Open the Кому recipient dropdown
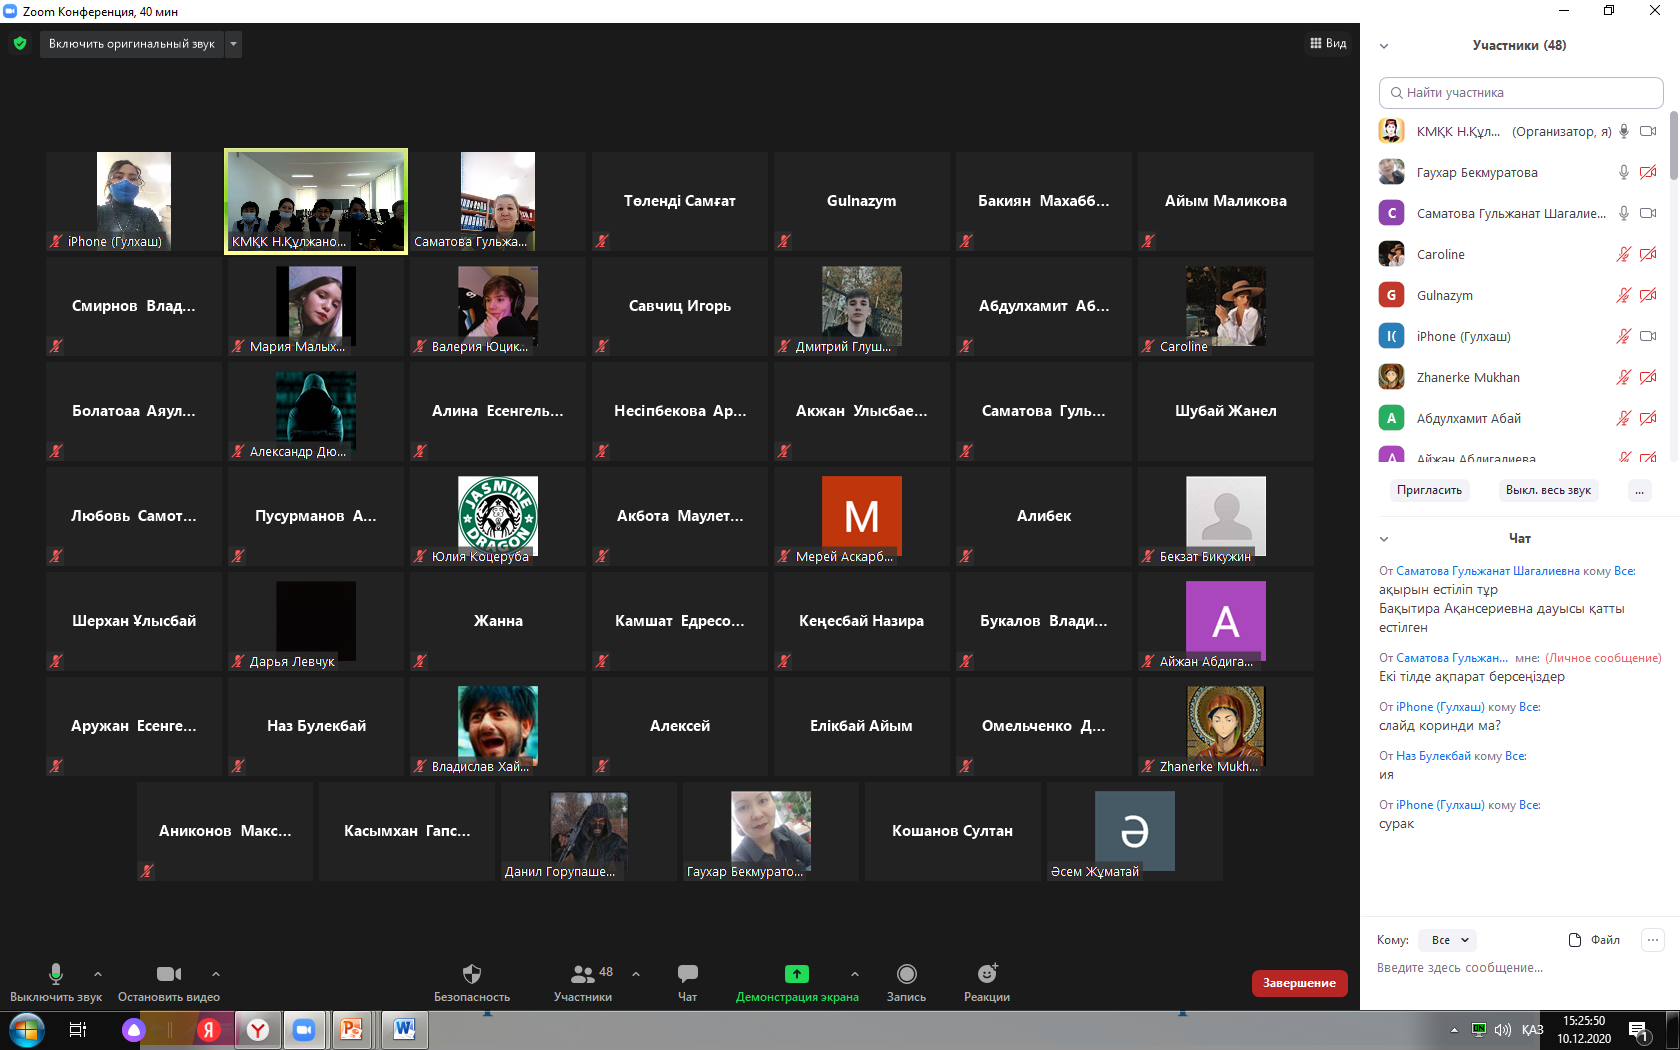Image resolution: width=1680 pixels, height=1050 pixels. pos(1449,940)
